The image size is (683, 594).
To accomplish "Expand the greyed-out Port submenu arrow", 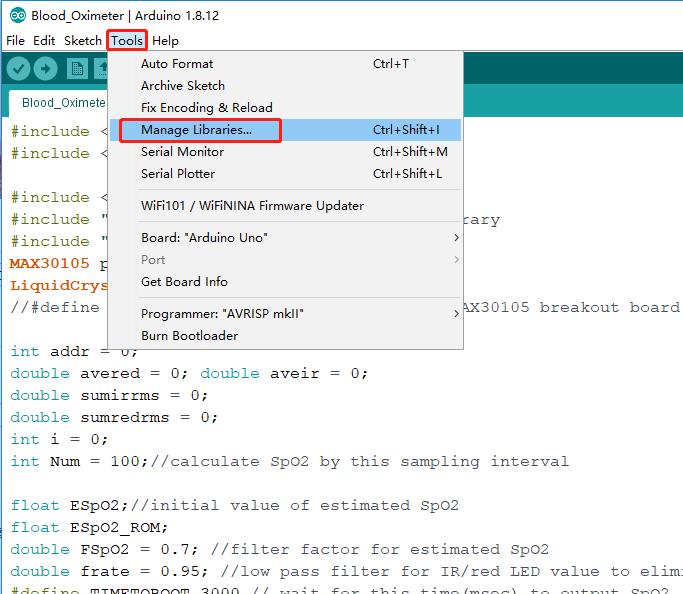I will [x=456, y=260].
